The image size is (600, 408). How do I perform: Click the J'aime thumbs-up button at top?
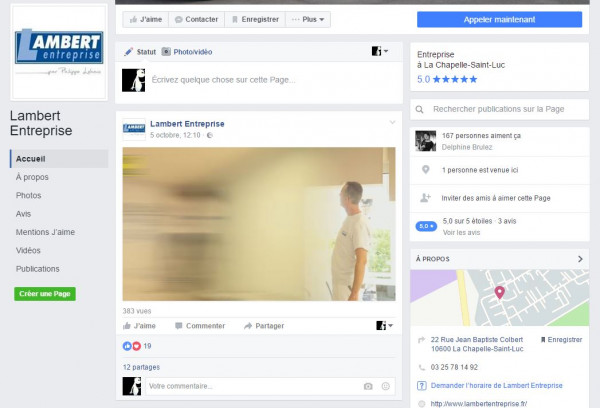(x=146, y=20)
